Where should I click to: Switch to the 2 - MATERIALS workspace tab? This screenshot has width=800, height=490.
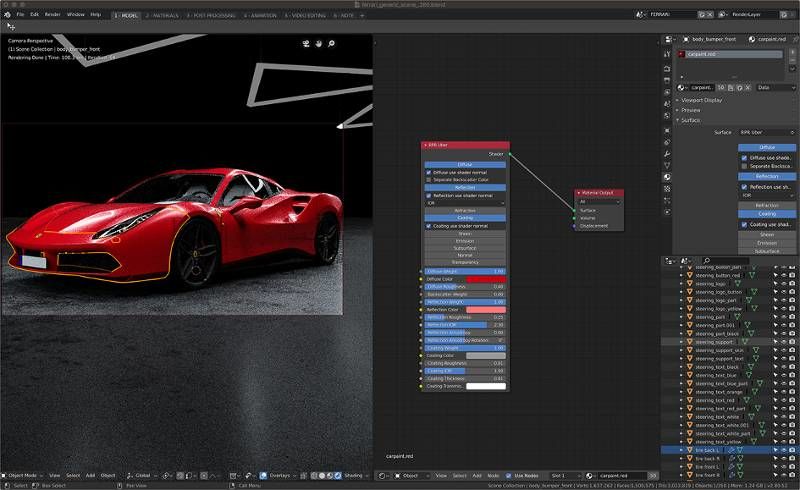(162, 16)
